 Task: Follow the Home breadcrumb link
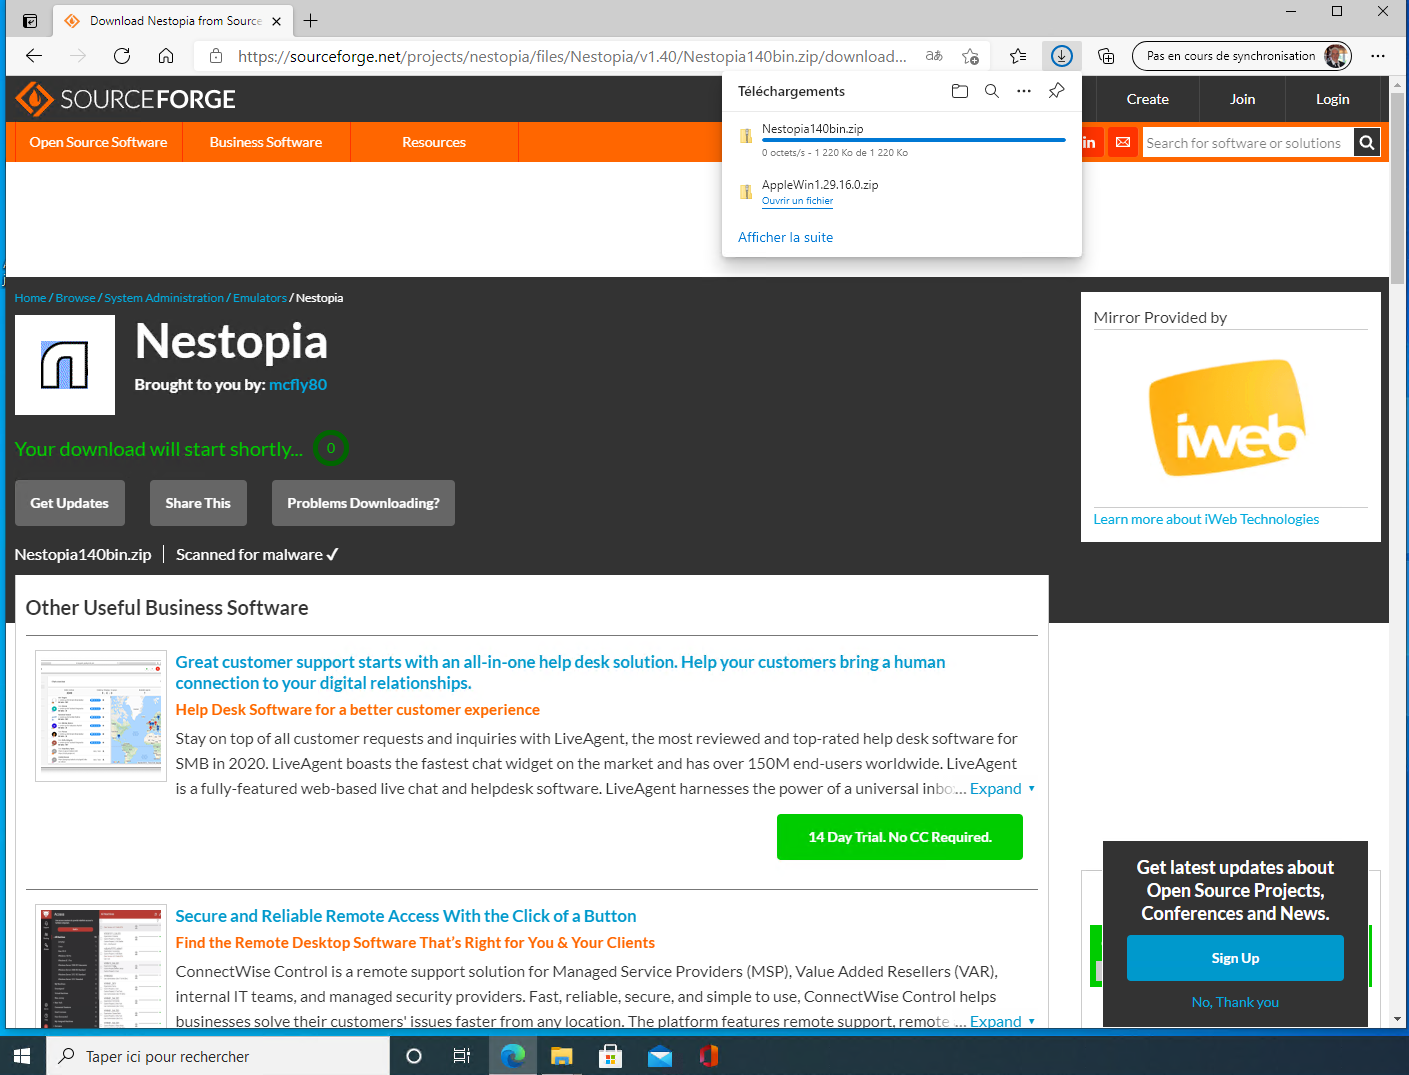(30, 298)
